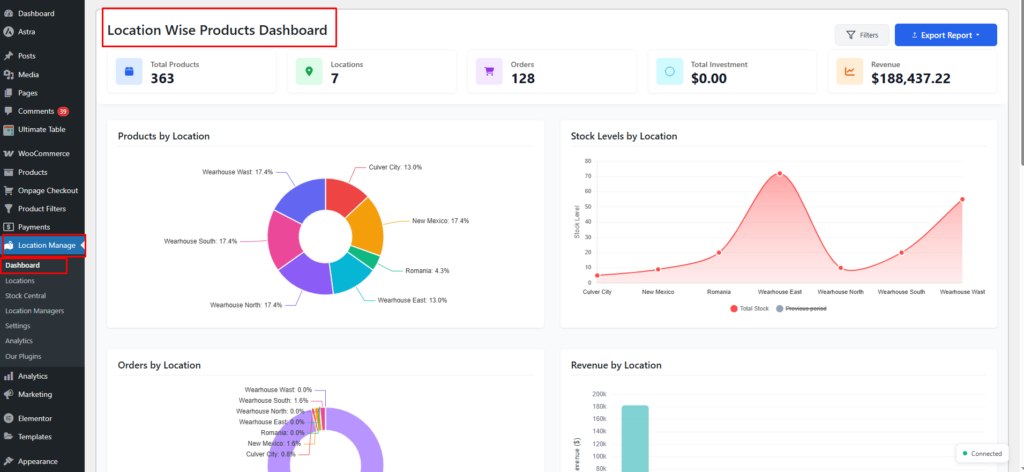This screenshot has width=1024, height=472.
Task: Toggle Total Stock legend in chart
Action: (x=751, y=309)
